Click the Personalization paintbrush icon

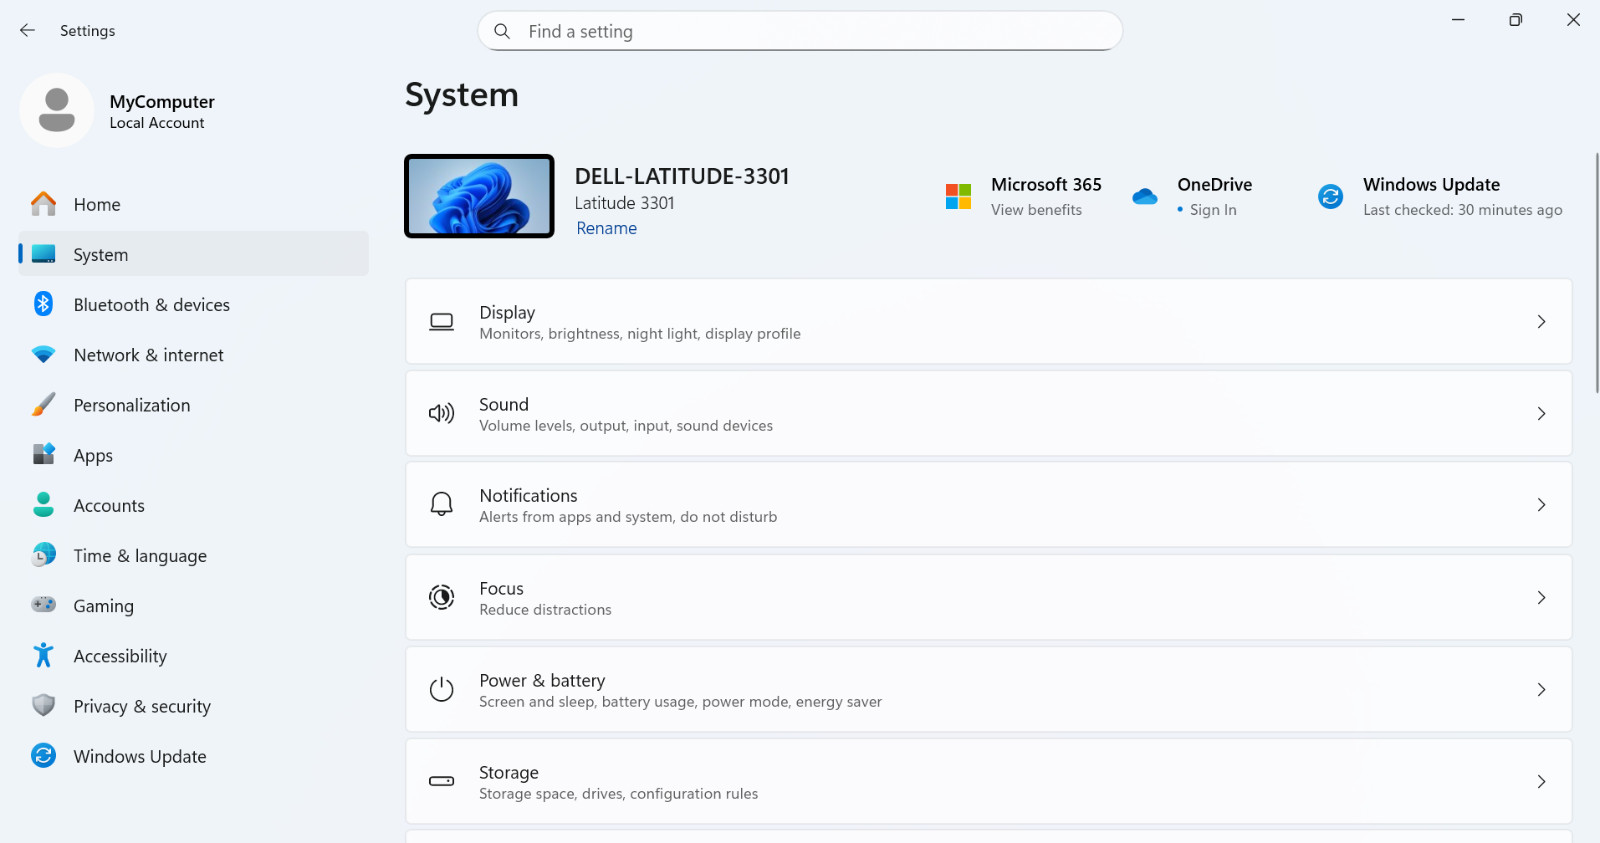point(43,405)
